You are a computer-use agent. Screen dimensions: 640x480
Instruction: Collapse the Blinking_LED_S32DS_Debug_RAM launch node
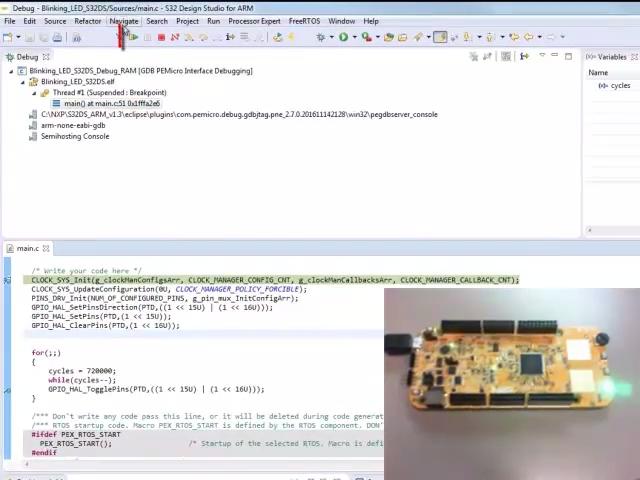click(11, 71)
